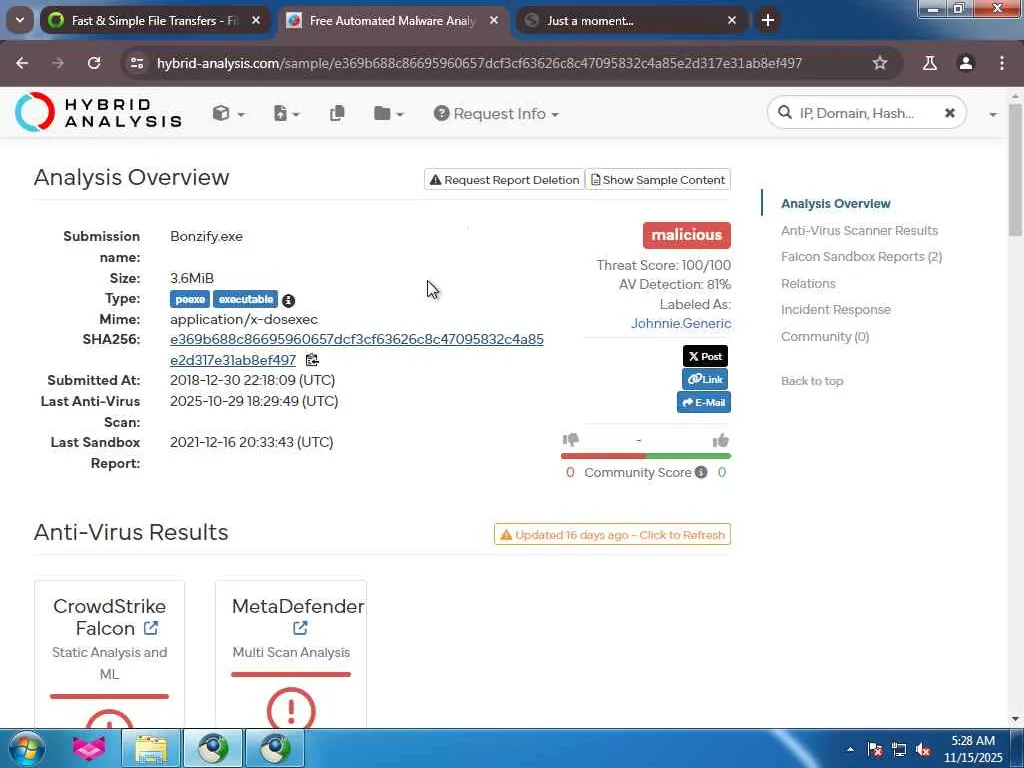
Task: Click Back to top link
Action: pos(812,381)
